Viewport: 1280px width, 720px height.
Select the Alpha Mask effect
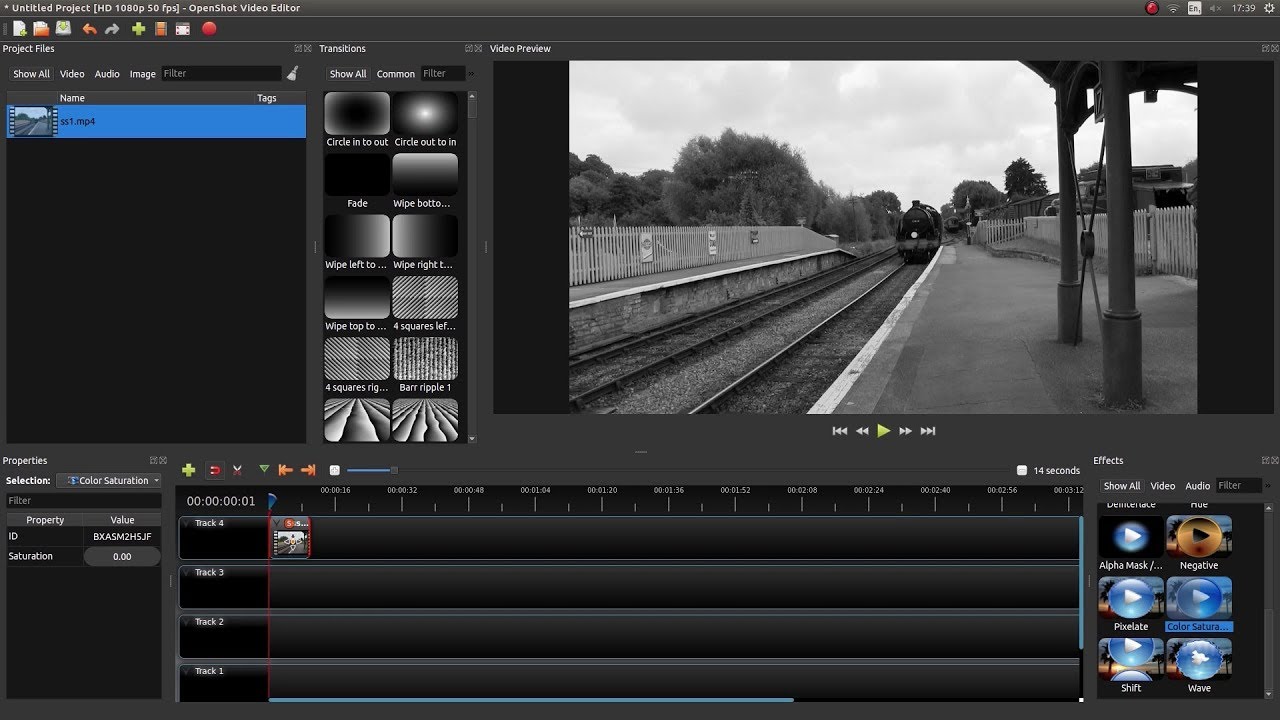tap(1131, 544)
